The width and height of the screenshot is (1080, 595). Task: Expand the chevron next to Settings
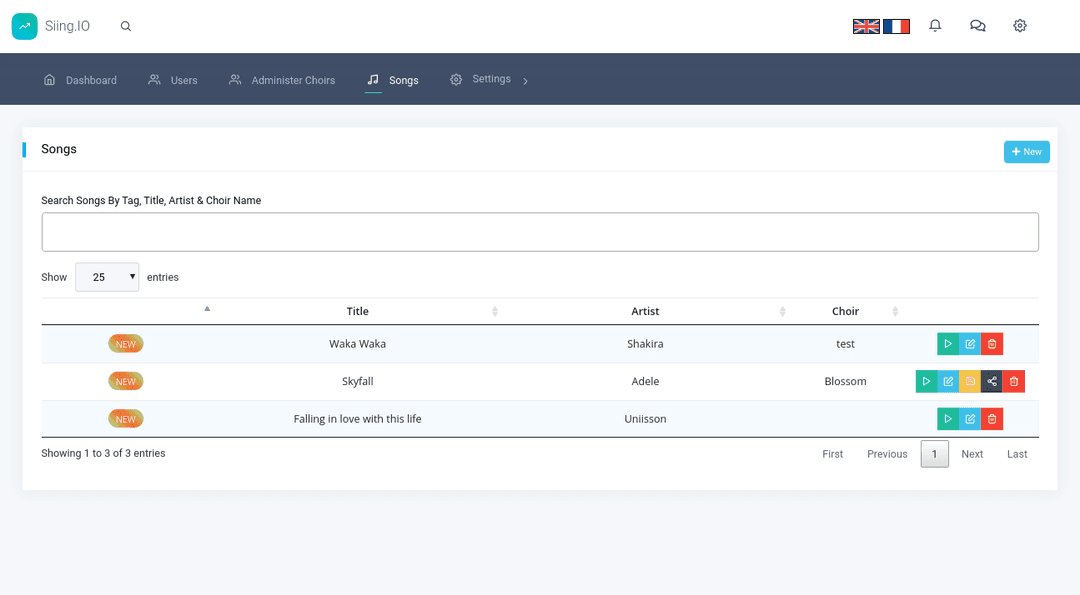tap(526, 81)
